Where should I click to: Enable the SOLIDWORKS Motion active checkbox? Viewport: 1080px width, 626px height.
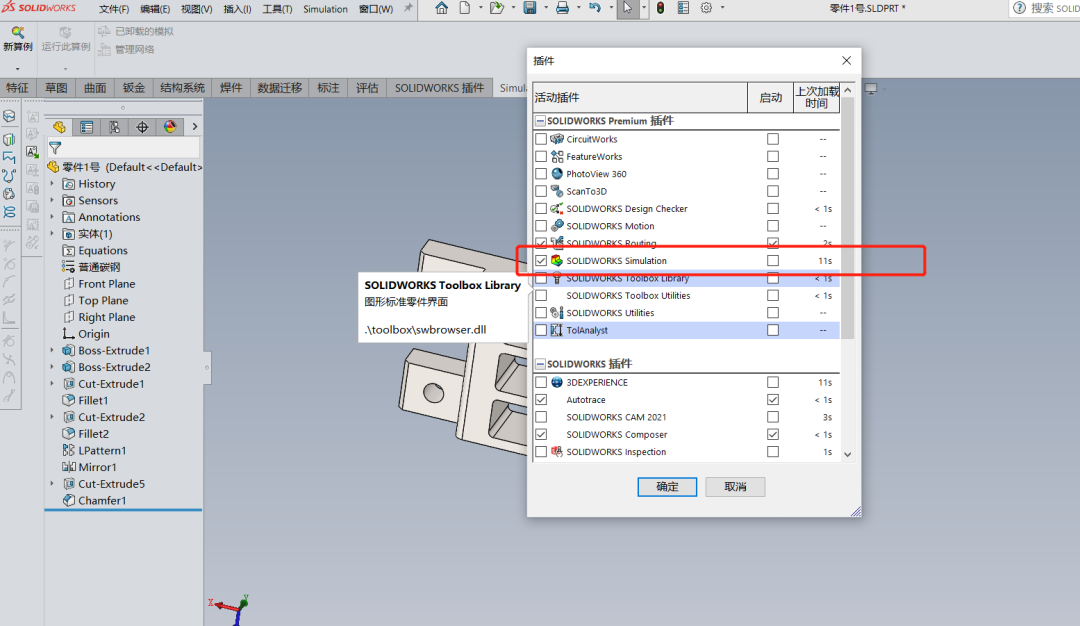coord(541,226)
